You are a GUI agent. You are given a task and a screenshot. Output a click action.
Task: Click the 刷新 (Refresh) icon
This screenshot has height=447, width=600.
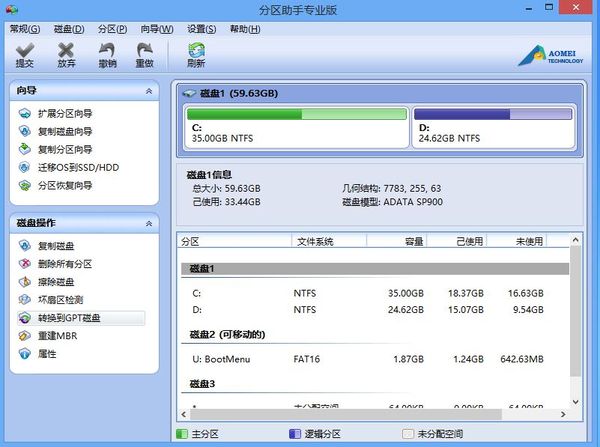click(x=196, y=50)
